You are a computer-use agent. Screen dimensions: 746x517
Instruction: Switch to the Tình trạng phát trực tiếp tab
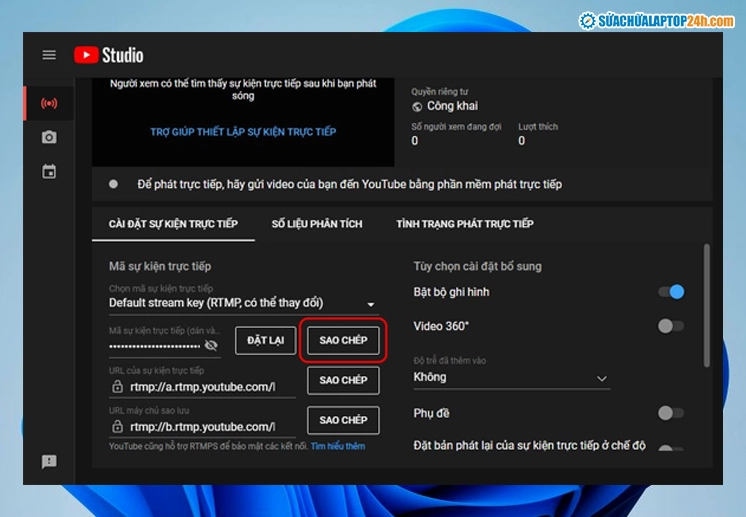pos(464,224)
